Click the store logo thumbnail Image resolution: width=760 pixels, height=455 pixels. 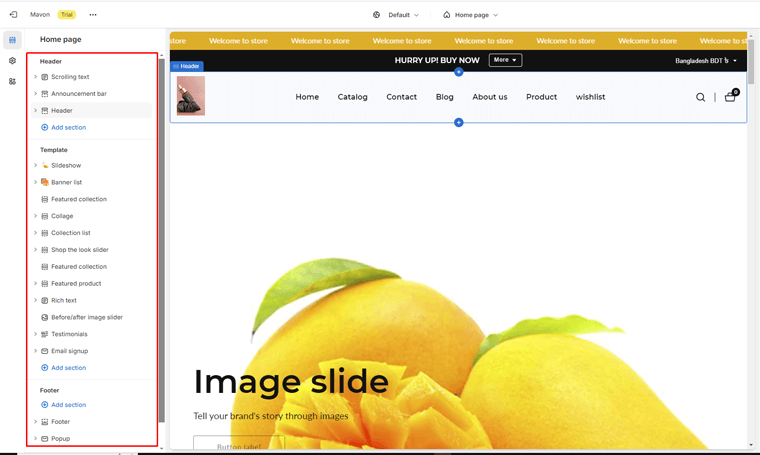pyautogui.click(x=191, y=95)
